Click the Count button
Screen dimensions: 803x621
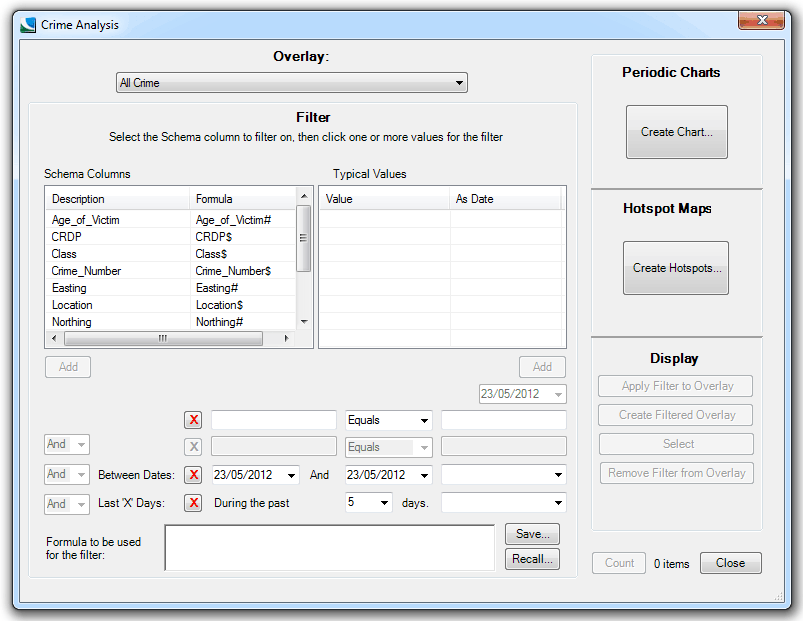[x=619, y=563]
